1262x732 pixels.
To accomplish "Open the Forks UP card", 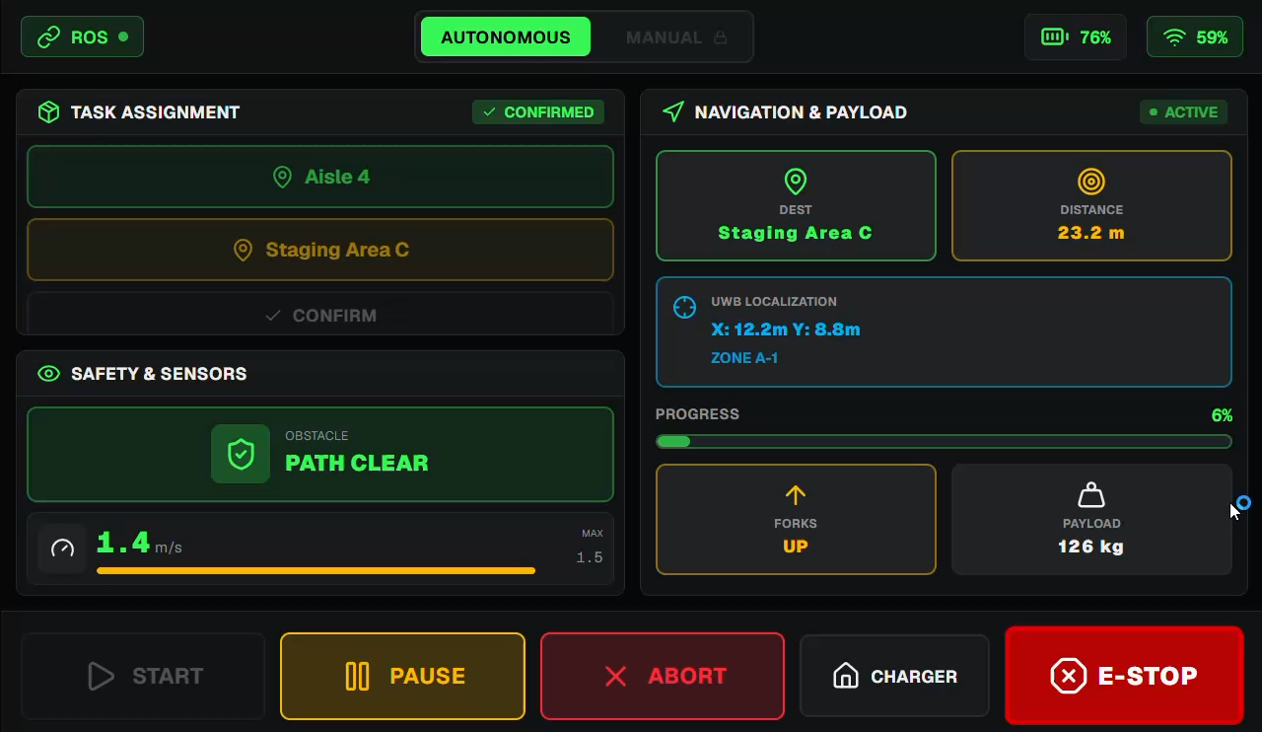I will pyautogui.click(x=795, y=519).
